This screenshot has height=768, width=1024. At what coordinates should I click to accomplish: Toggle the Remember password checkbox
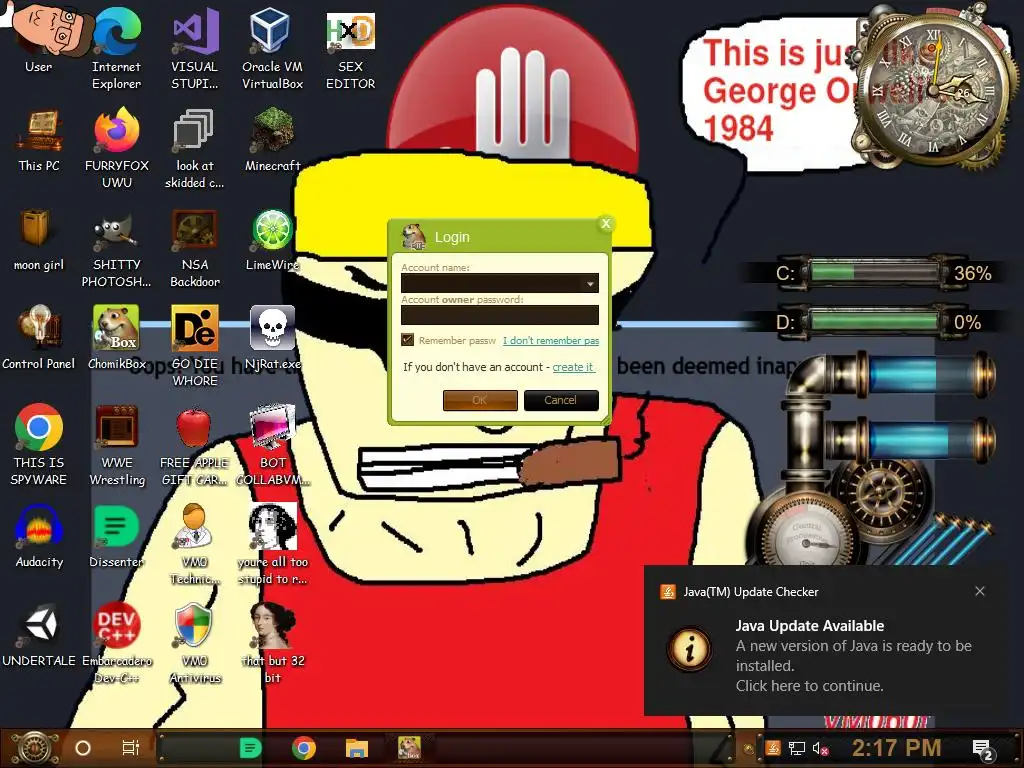408,340
